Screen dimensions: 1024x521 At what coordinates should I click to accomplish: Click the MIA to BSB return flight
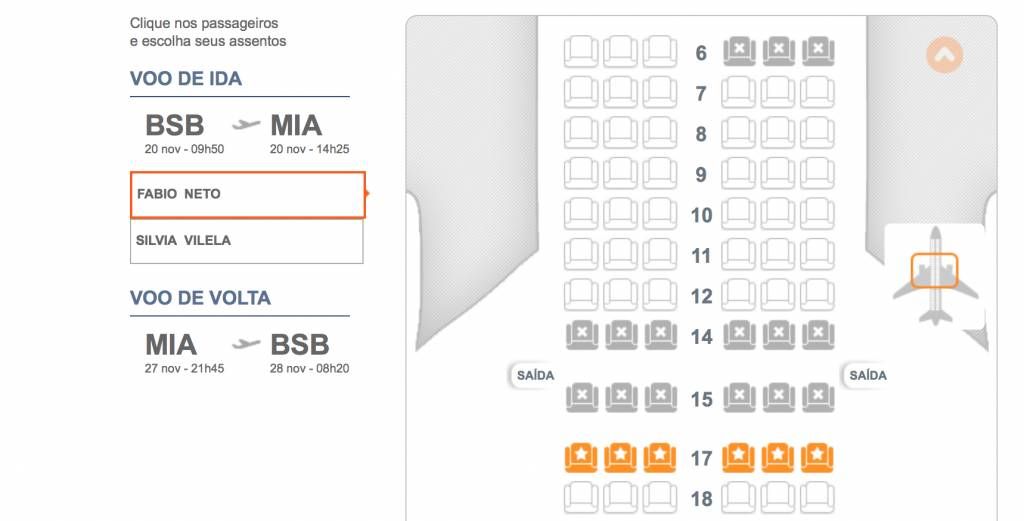247,353
